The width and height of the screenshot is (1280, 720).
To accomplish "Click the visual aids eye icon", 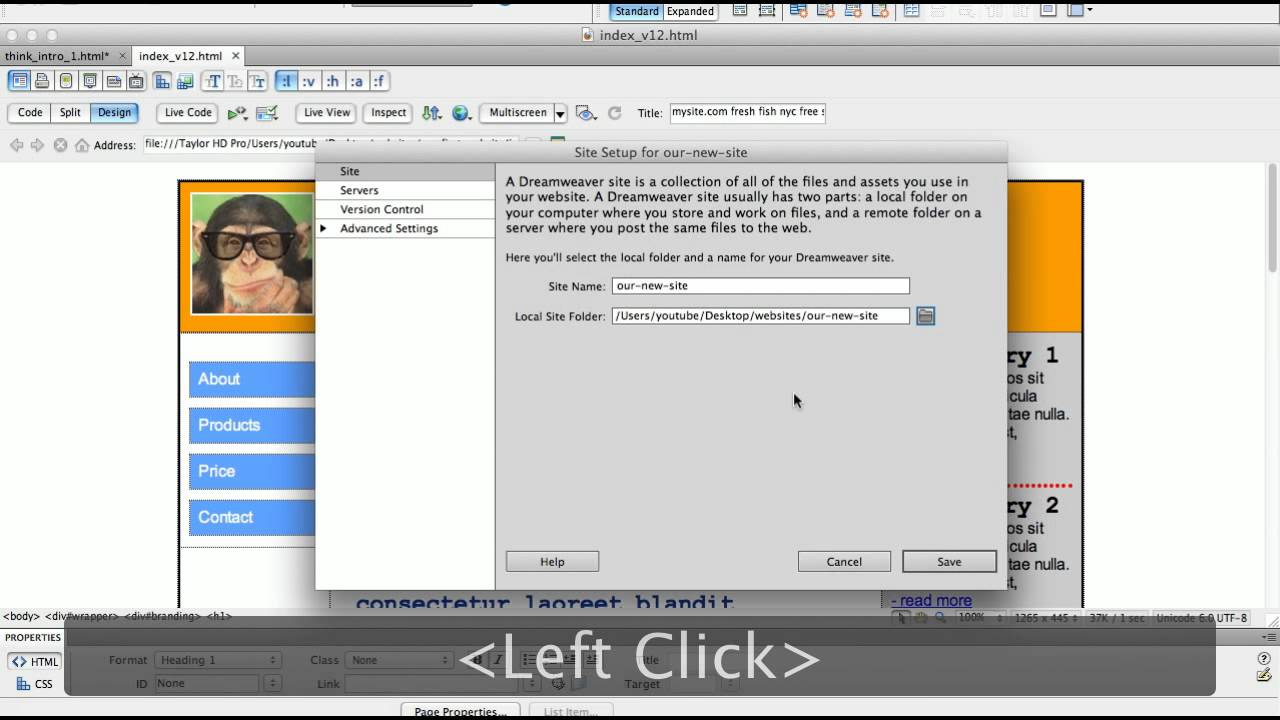I will click(586, 113).
